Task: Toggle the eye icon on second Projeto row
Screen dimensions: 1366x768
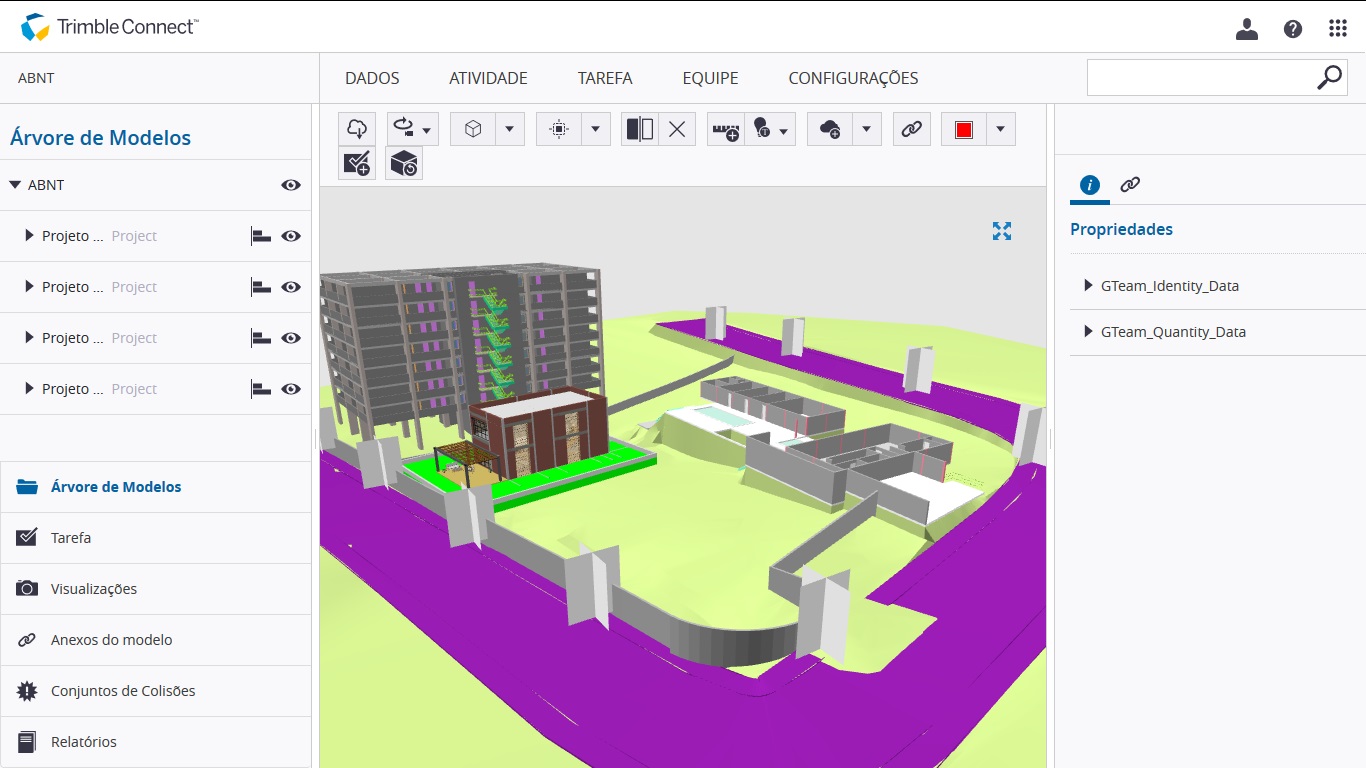Action: 291,287
